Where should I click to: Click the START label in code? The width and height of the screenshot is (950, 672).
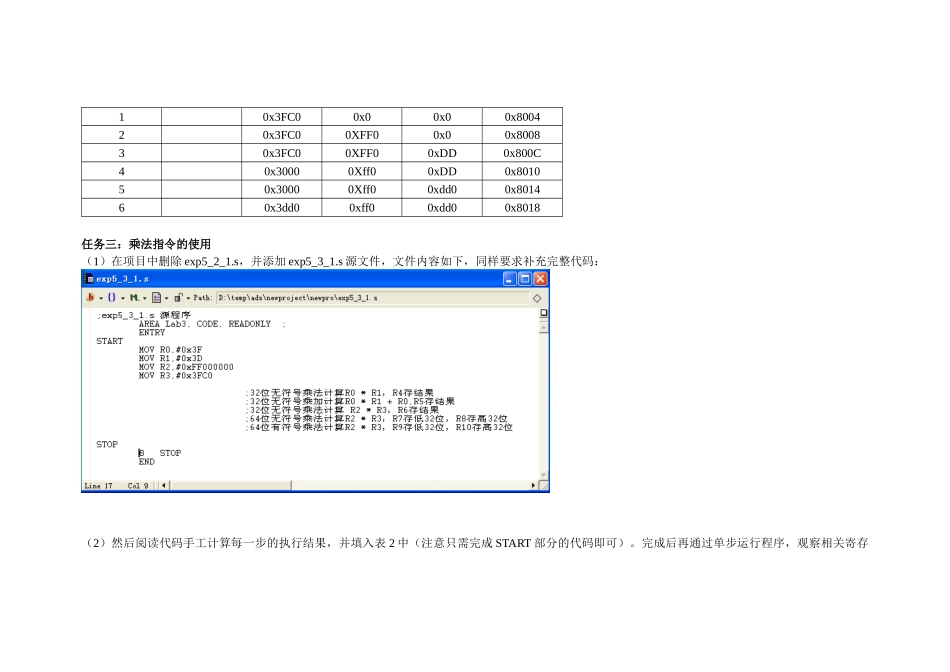coord(110,341)
